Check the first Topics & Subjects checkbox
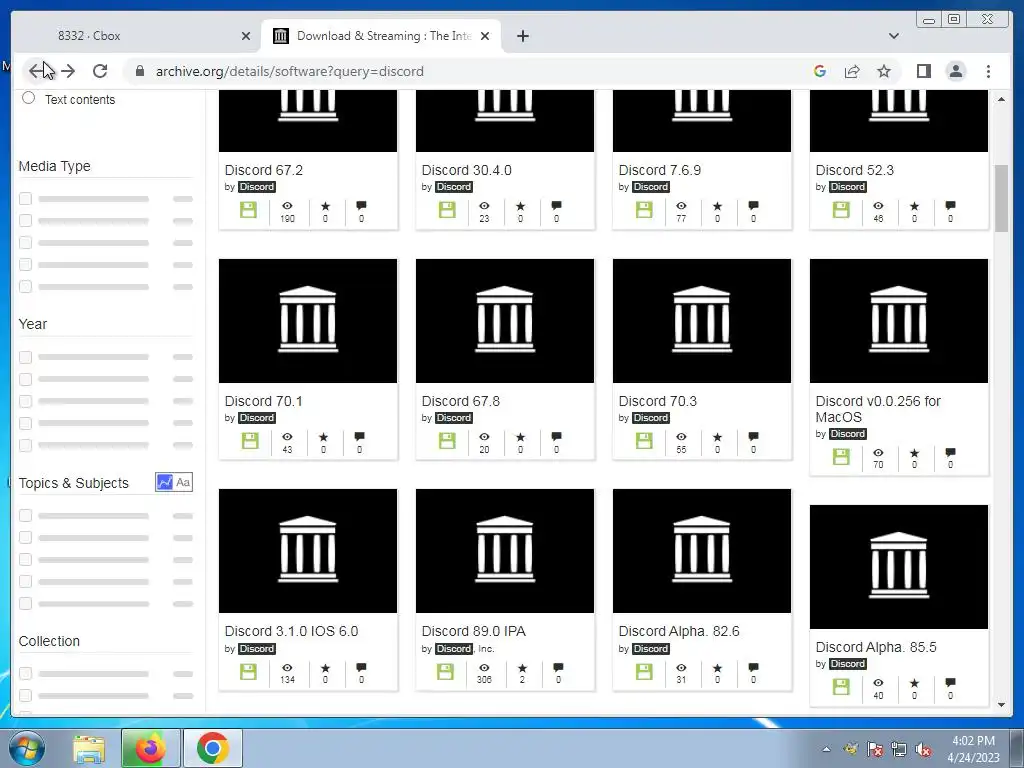Screen dimensions: 1024x768 pyautogui.click(x=25, y=515)
